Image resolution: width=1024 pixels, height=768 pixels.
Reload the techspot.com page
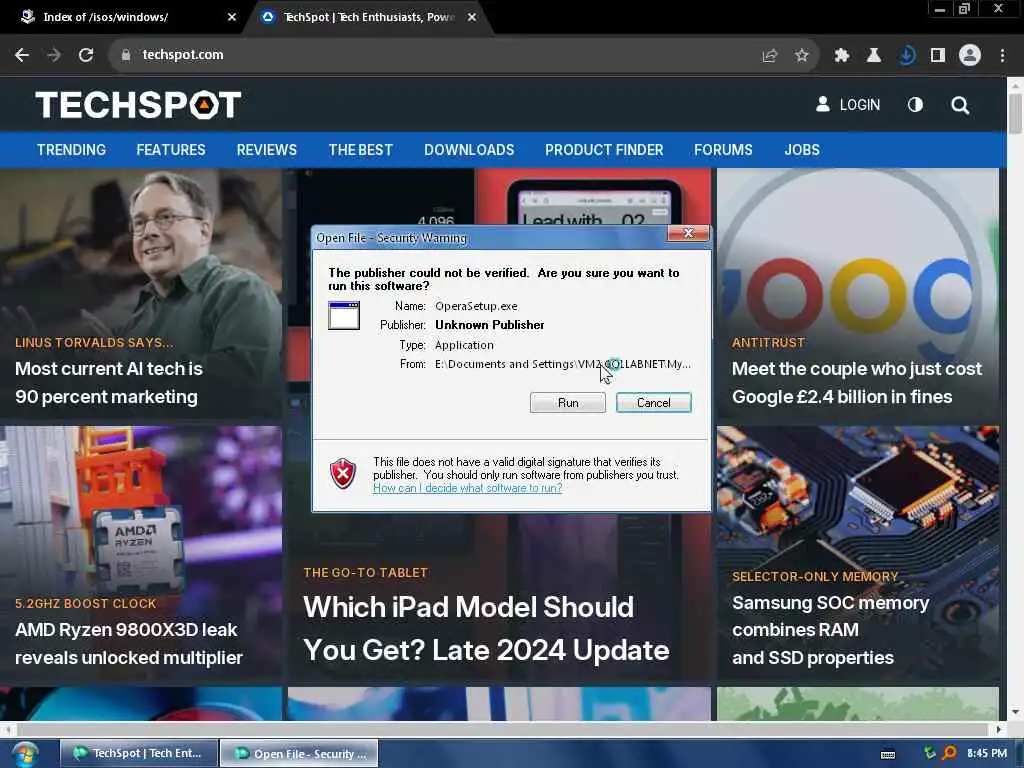(86, 56)
